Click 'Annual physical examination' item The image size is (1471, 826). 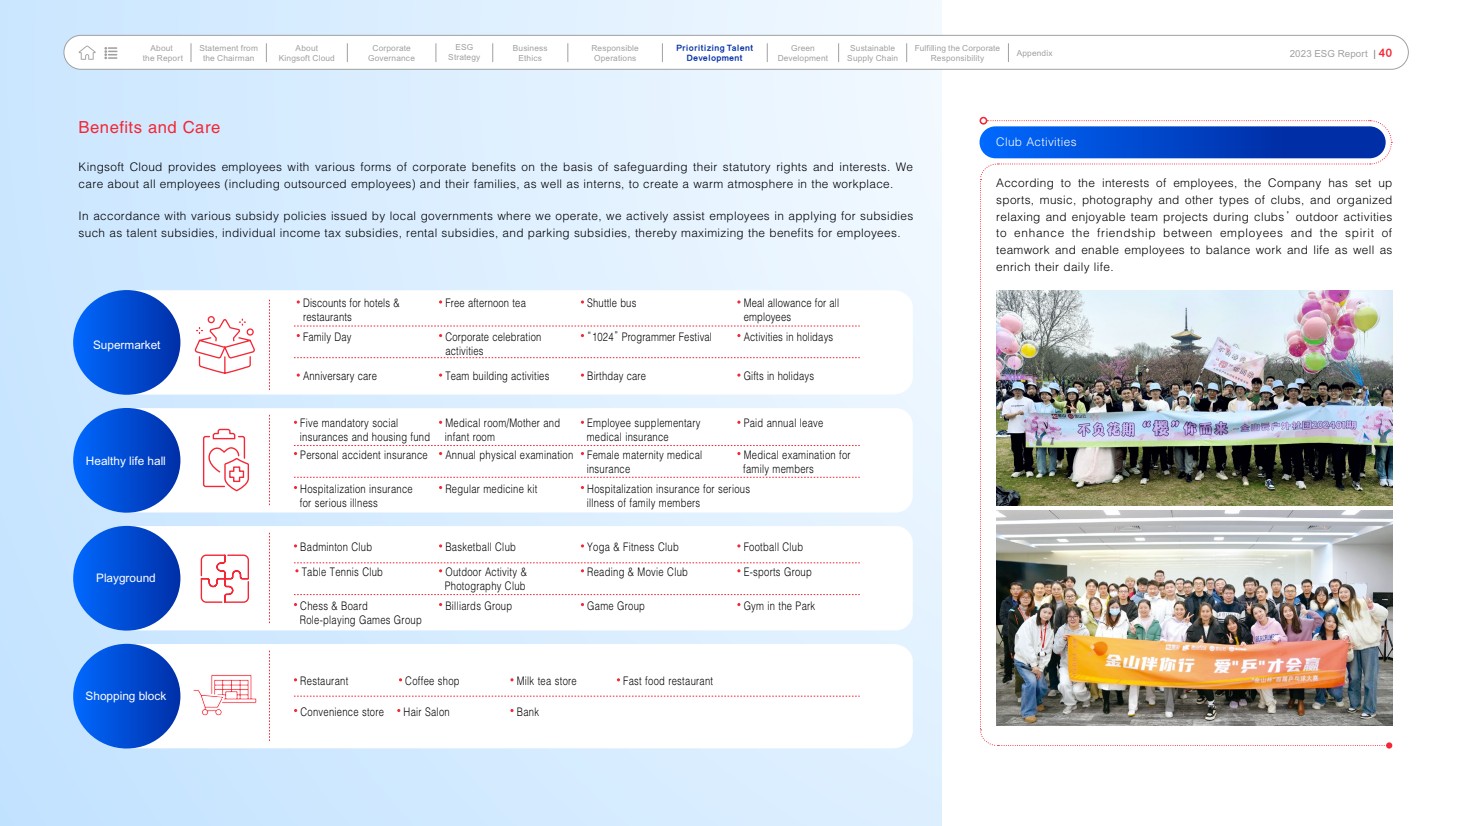pyautogui.click(x=509, y=455)
